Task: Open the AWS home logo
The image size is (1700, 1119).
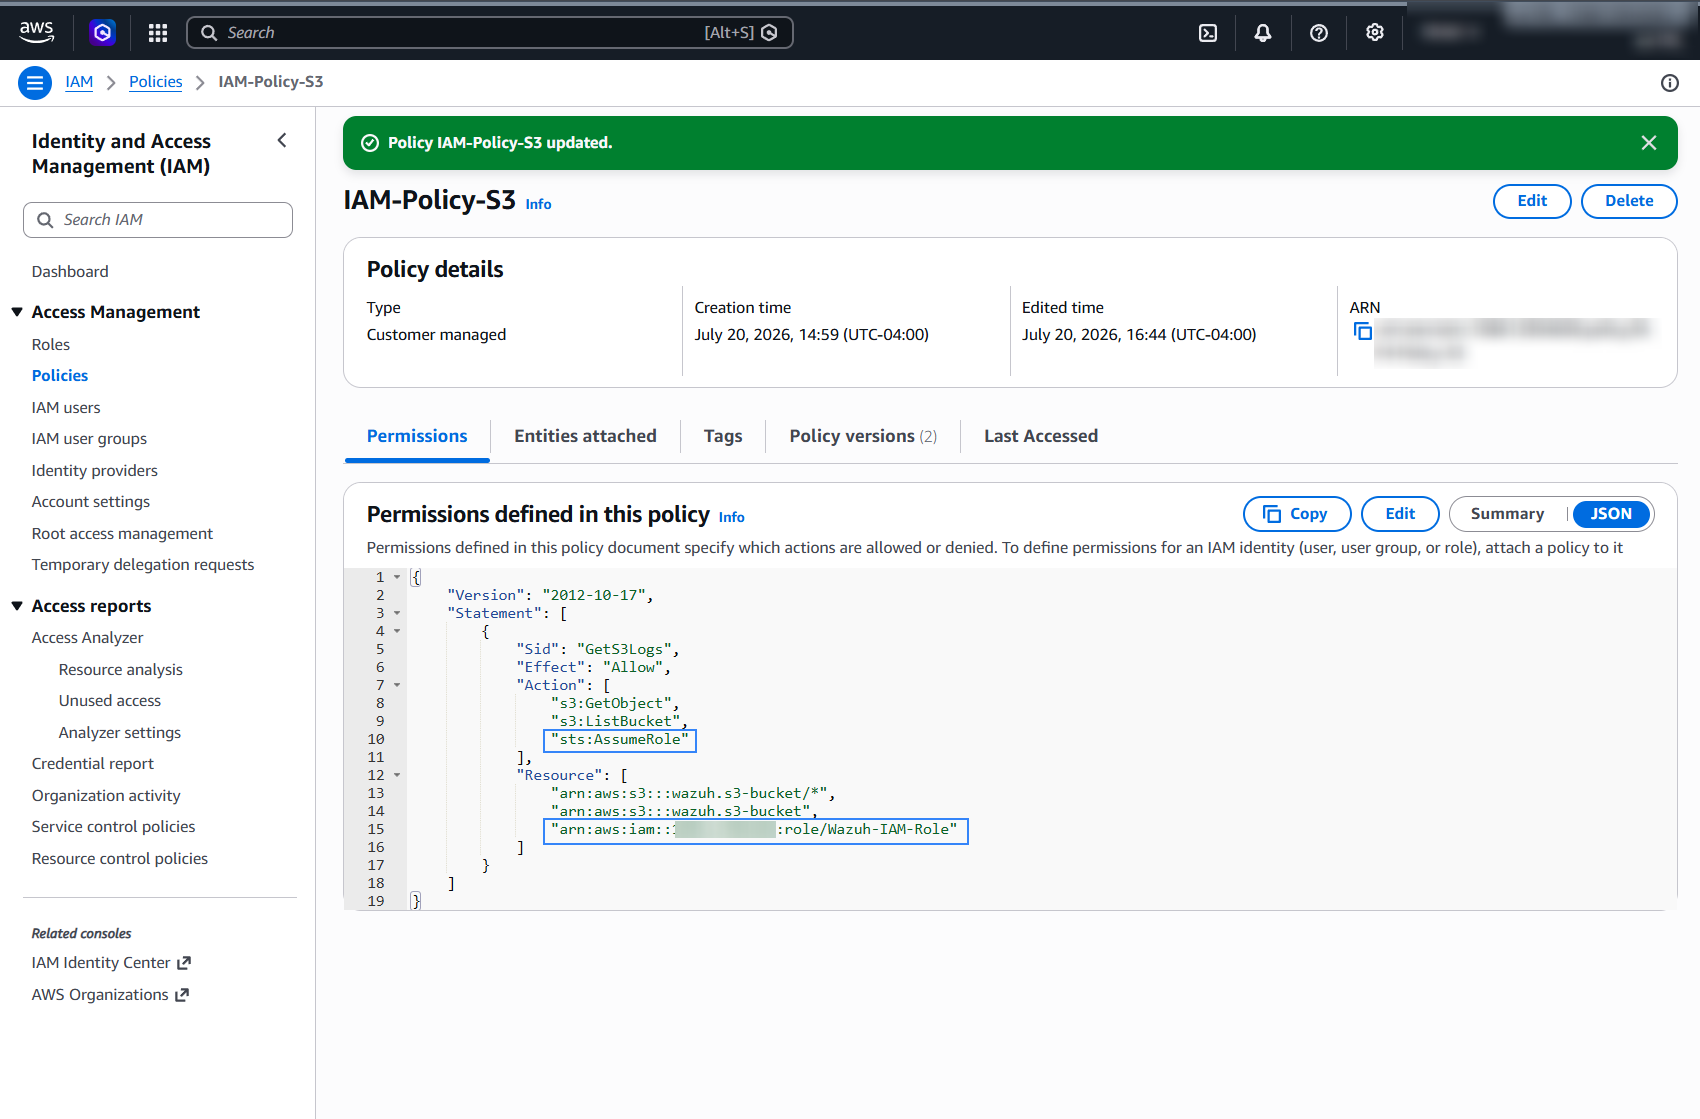Action: tap(37, 32)
